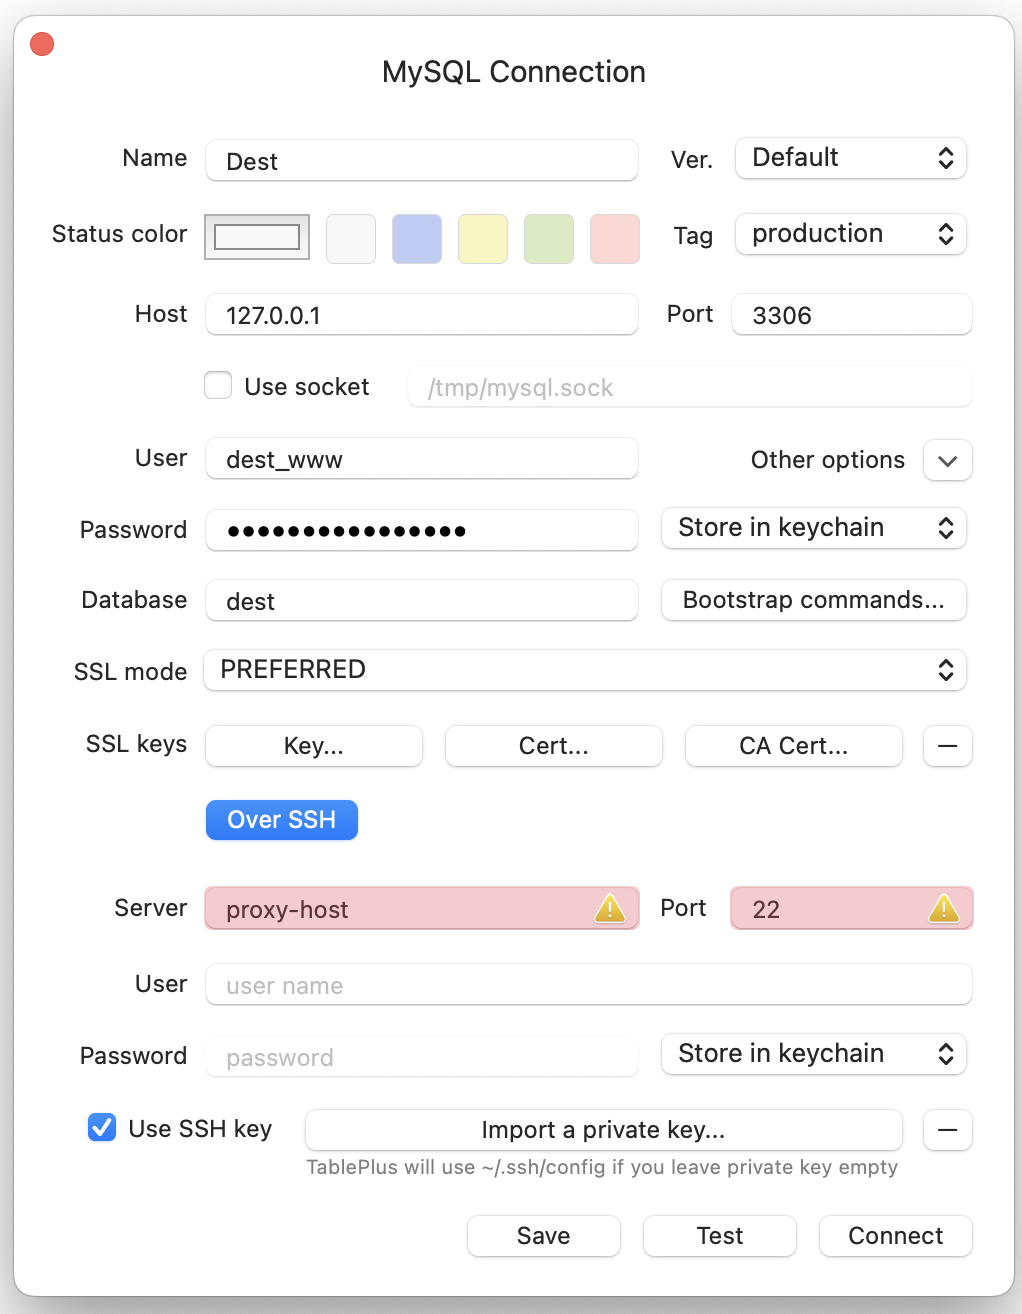The width and height of the screenshot is (1022, 1314).
Task: Clear the private key with the minus button
Action: point(947,1130)
